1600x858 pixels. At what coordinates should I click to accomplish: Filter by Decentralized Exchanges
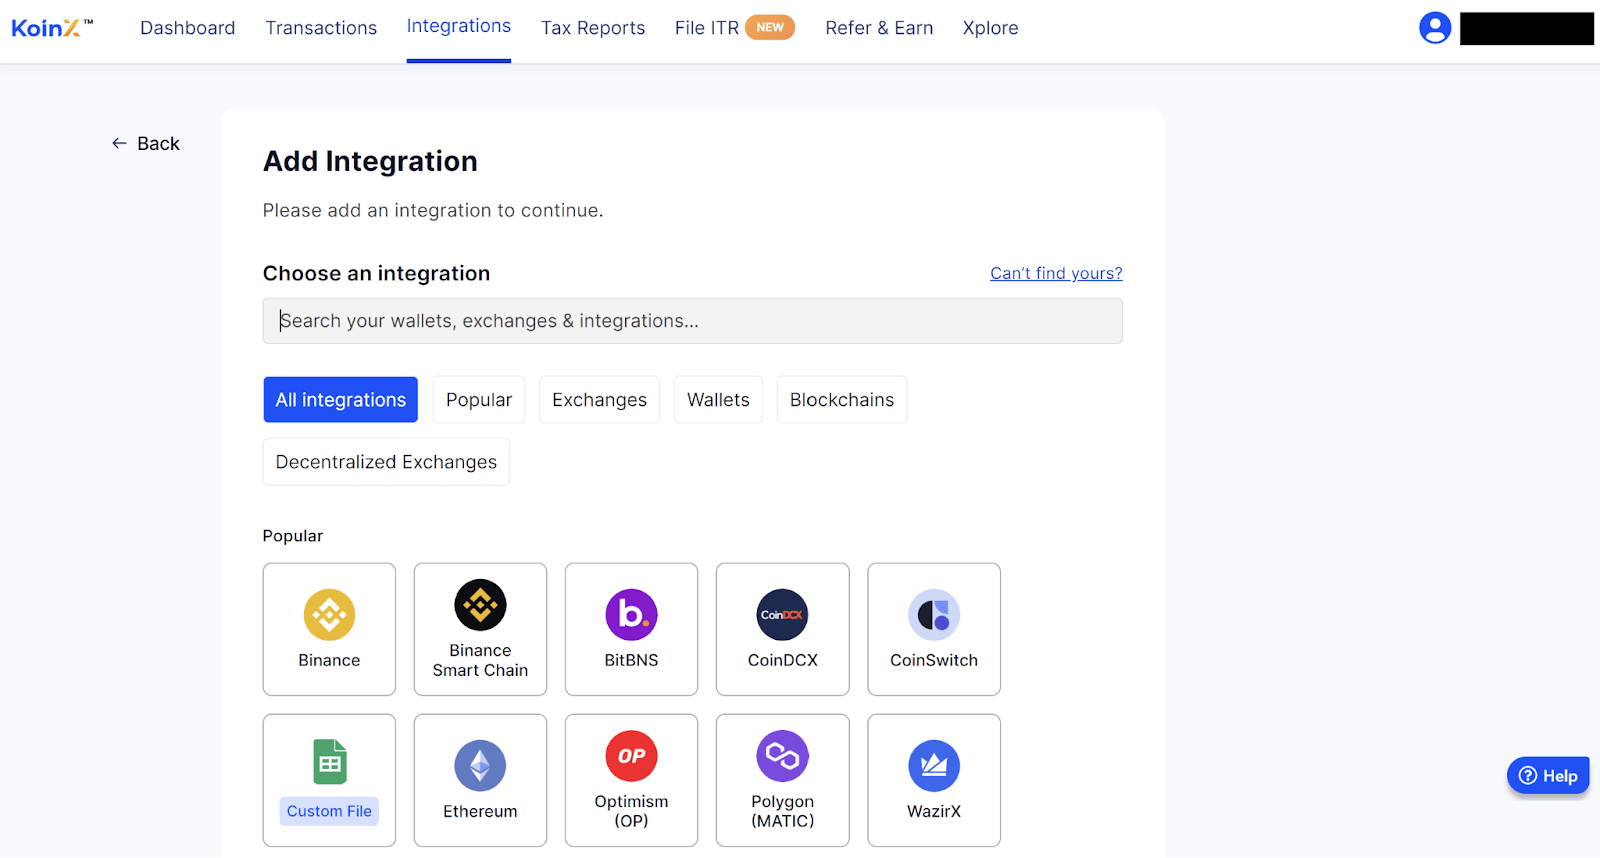point(386,462)
